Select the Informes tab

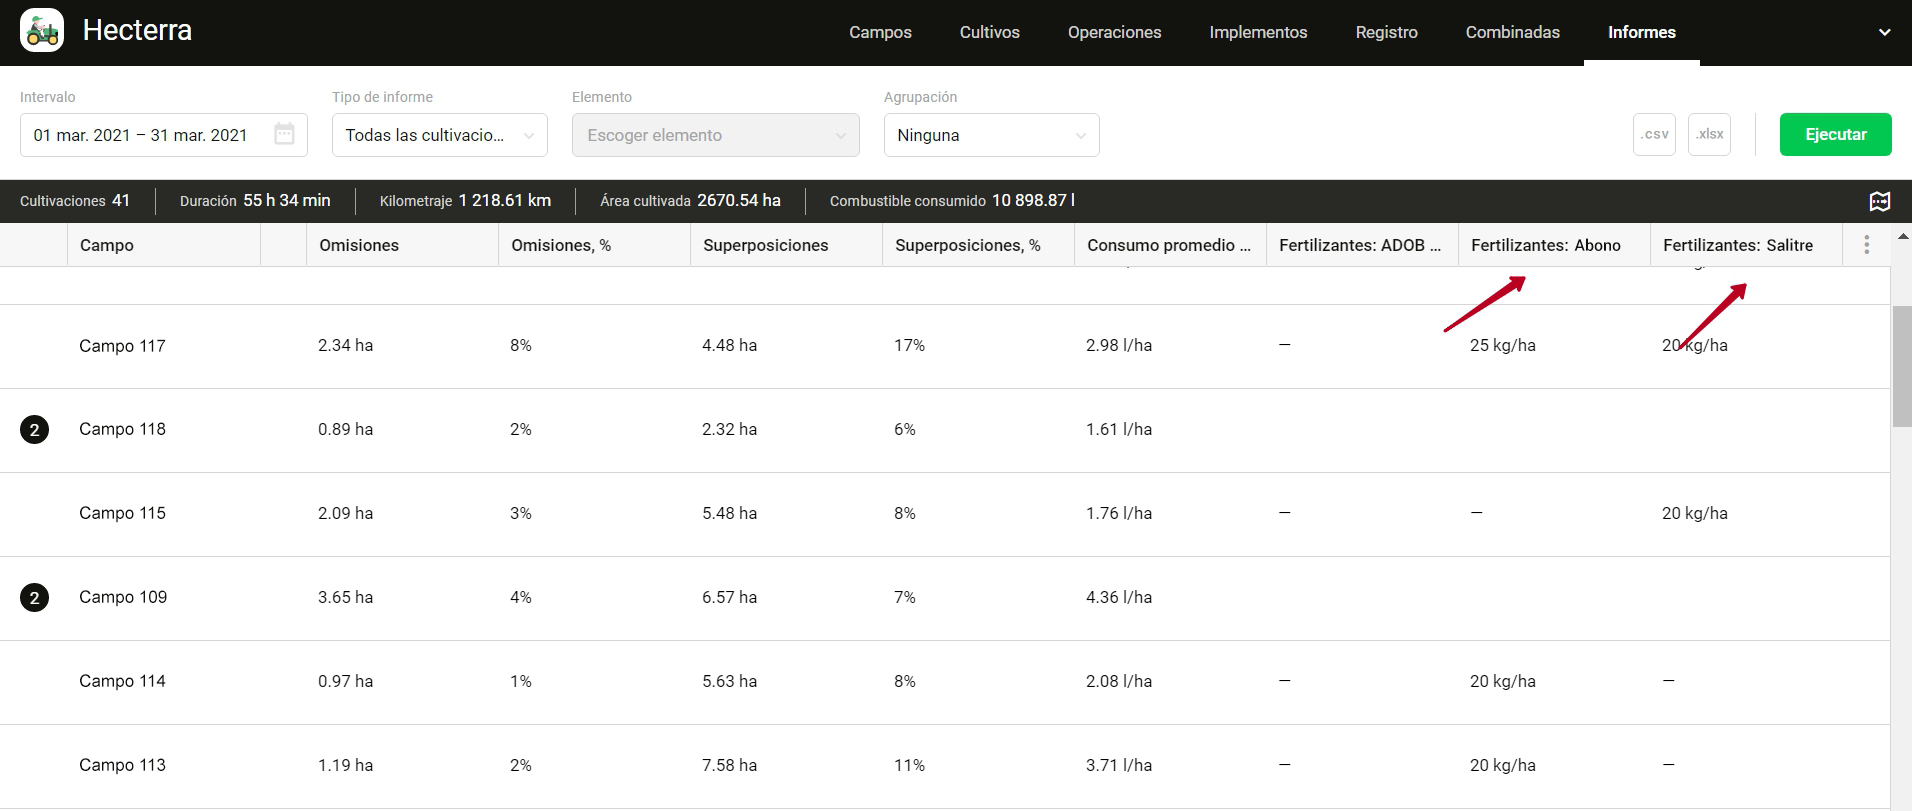pyautogui.click(x=1642, y=32)
